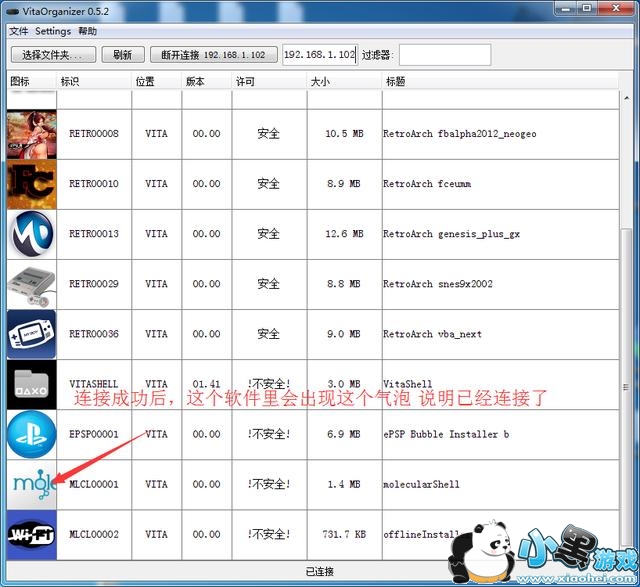Click the vertical scrollbar thumb
Image resolution: width=640 pixels, height=587 pixels.
(626, 387)
